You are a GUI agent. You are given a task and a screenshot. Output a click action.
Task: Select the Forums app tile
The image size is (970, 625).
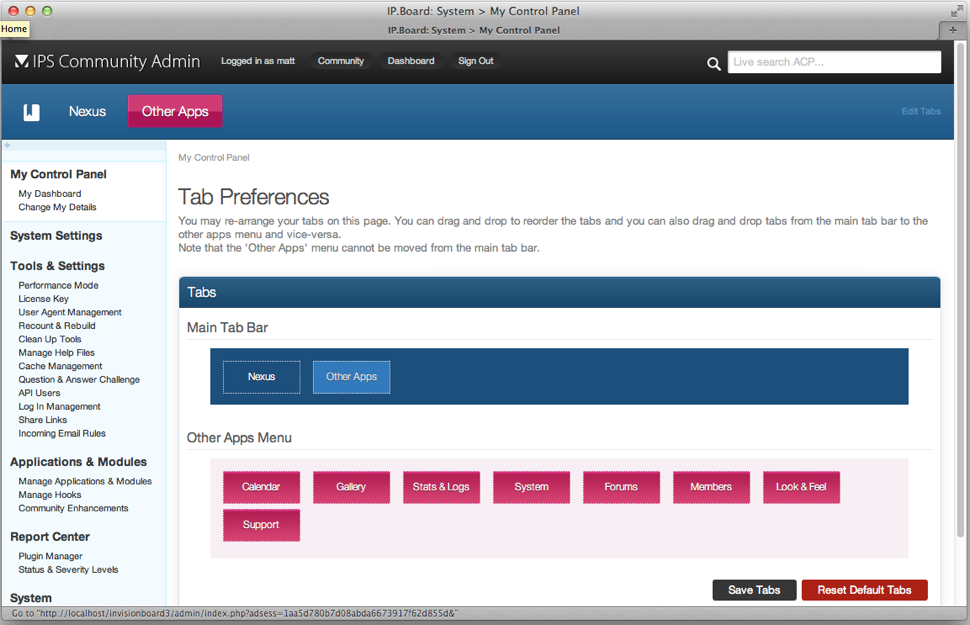coord(621,487)
